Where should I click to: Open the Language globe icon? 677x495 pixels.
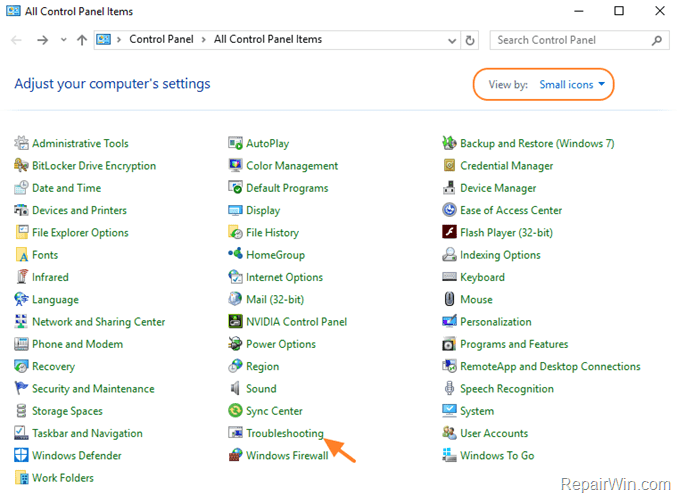(x=21, y=299)
